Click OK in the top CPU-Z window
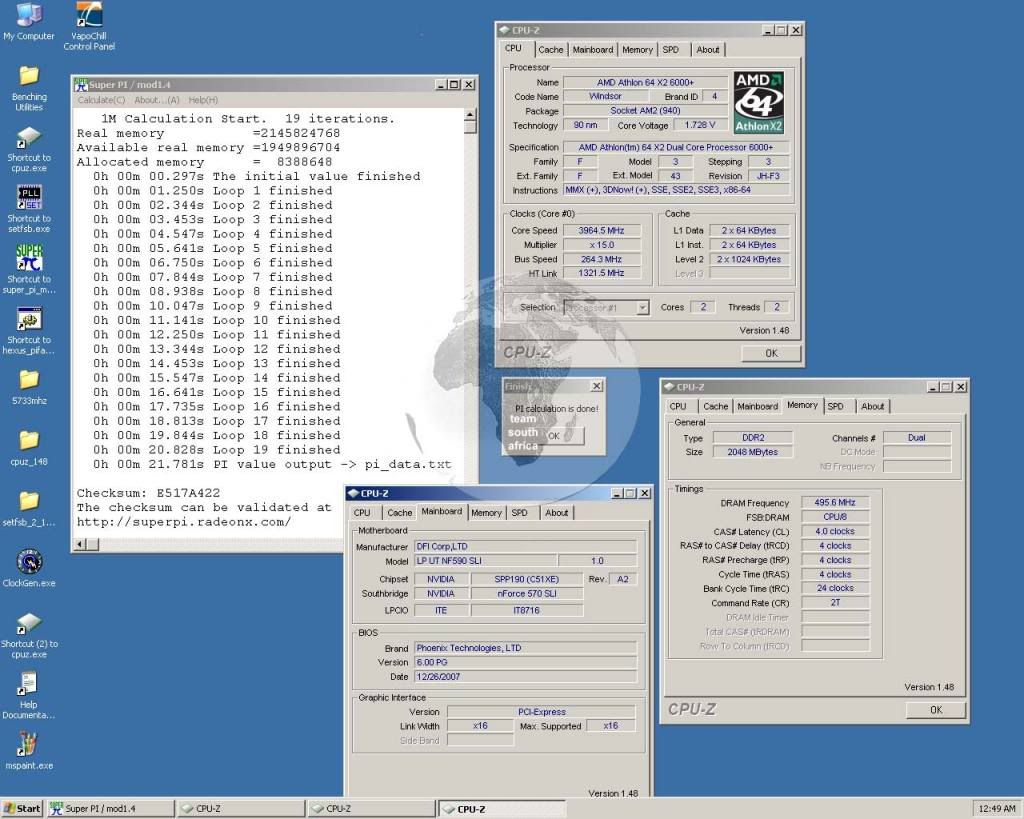This screenshot has width=1024, height=819. 771,353
